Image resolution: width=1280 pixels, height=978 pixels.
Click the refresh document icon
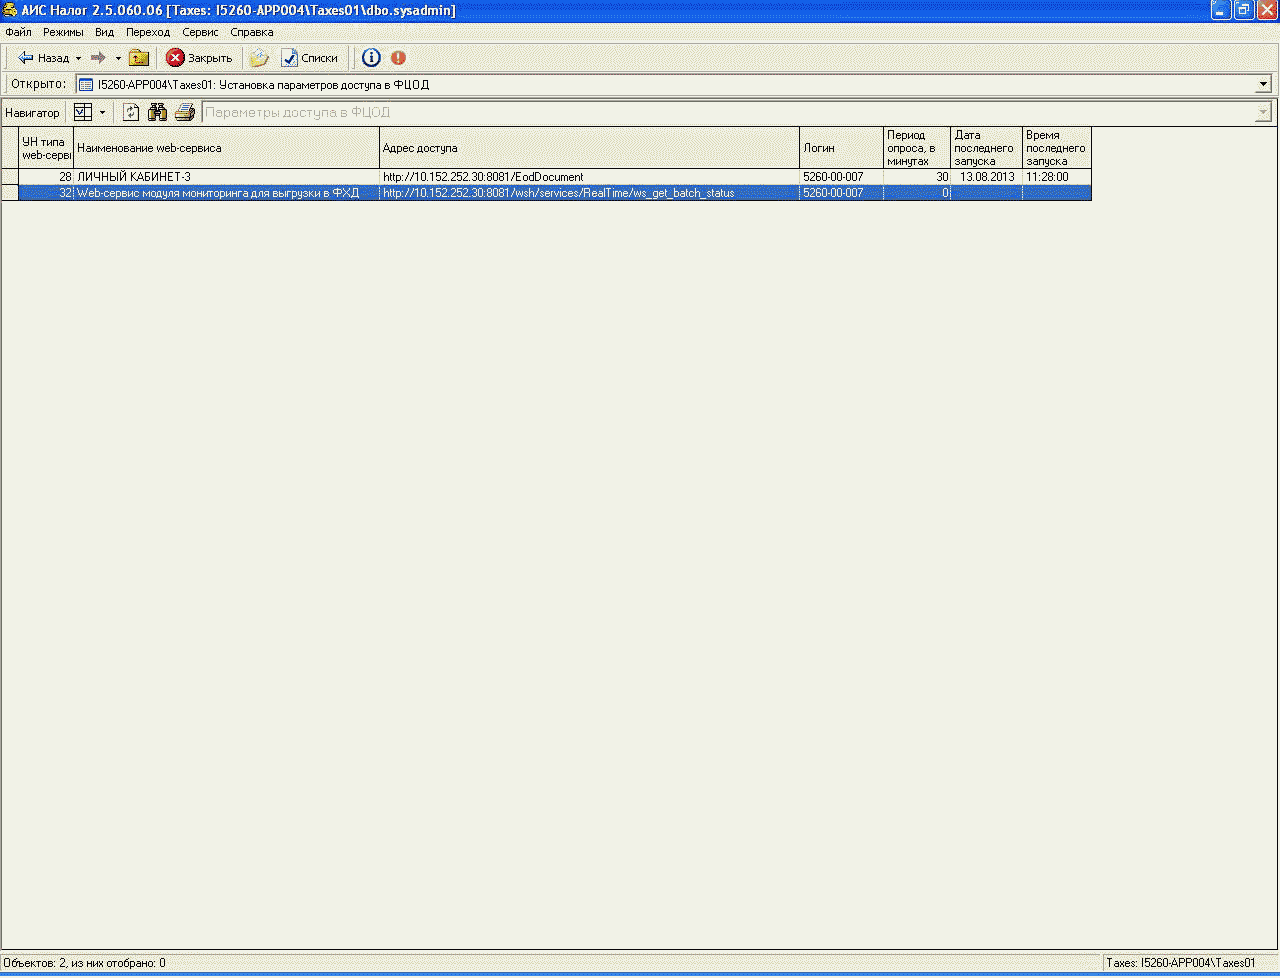[131, 113]
